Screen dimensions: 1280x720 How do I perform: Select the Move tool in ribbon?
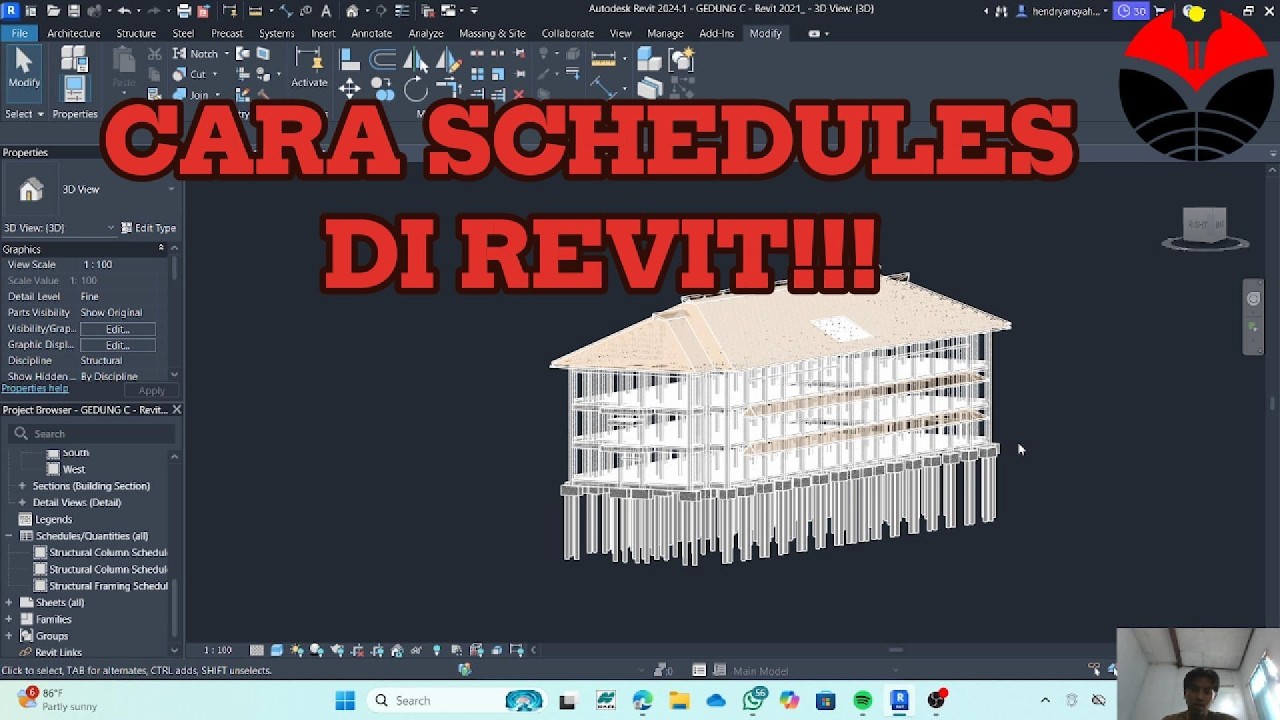click(x=349, y=89)
